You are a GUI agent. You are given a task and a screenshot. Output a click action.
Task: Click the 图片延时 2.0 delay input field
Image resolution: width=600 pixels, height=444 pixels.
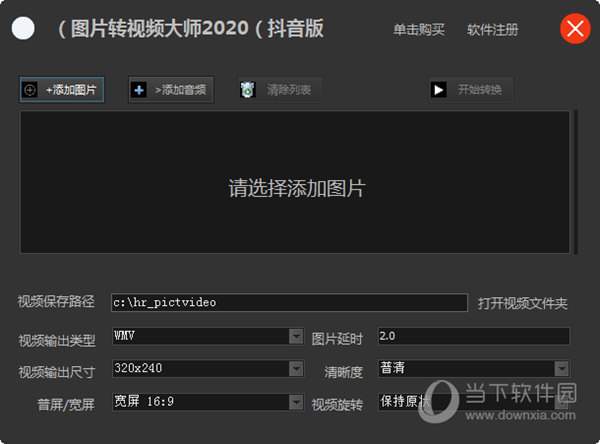tap(474, 336)
